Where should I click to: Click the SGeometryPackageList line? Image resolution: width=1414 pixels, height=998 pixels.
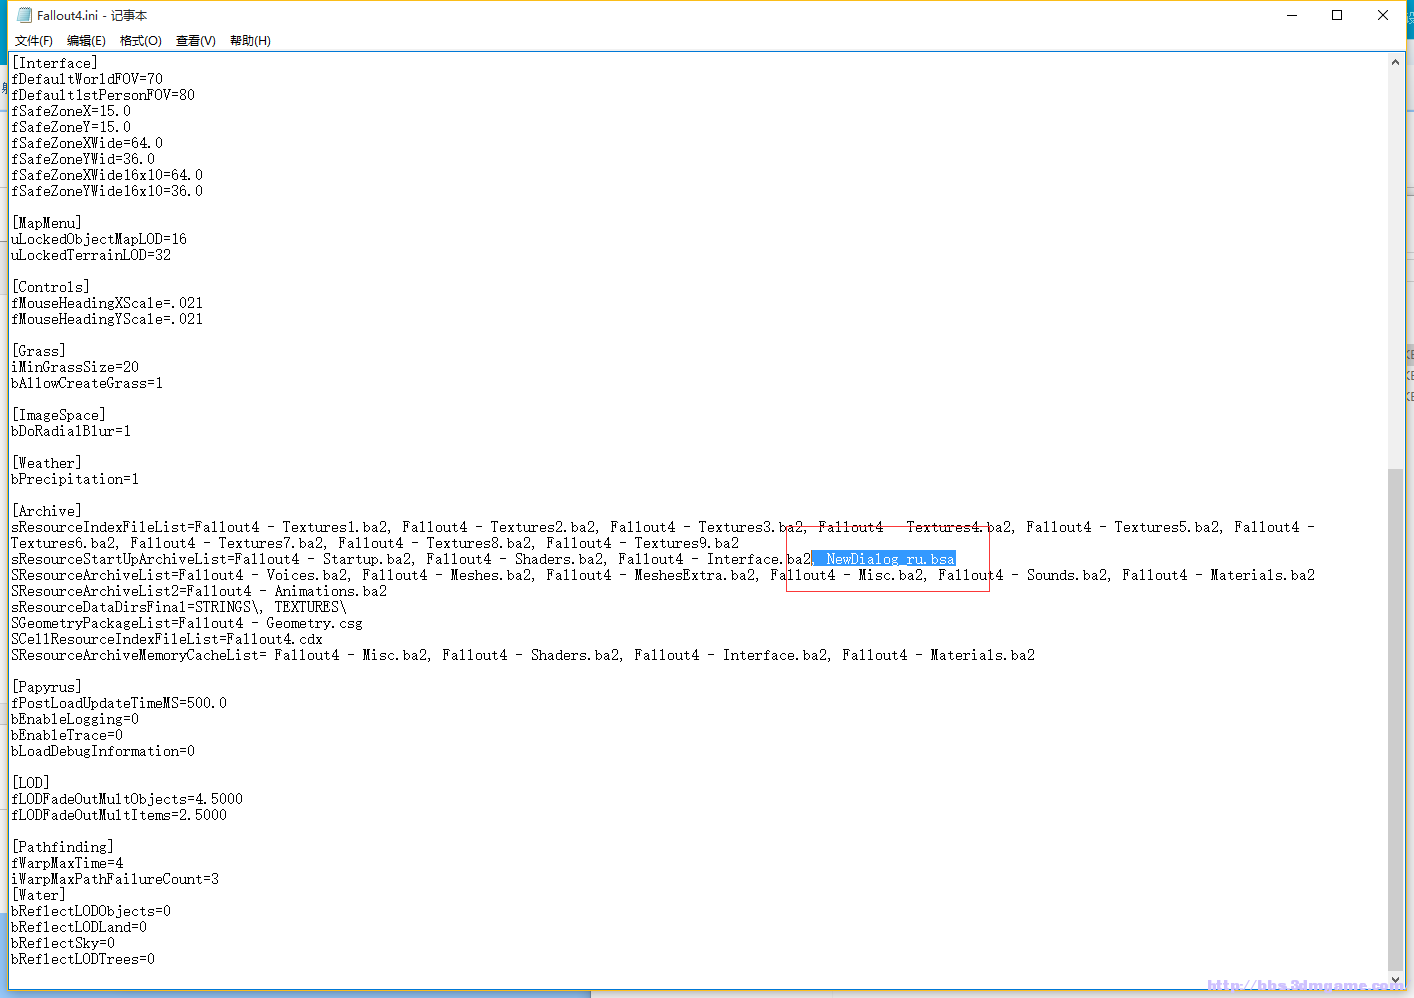coord(187,623)
